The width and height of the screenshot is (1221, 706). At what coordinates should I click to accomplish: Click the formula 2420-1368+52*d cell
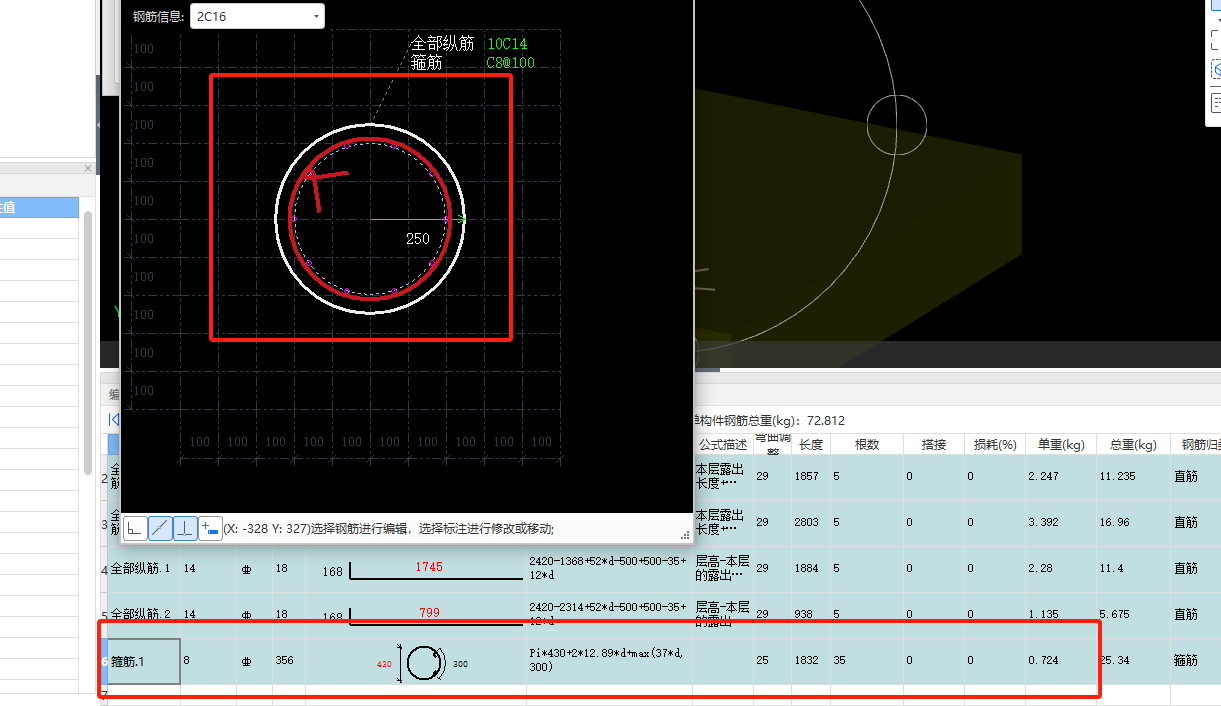pos(609,569)
